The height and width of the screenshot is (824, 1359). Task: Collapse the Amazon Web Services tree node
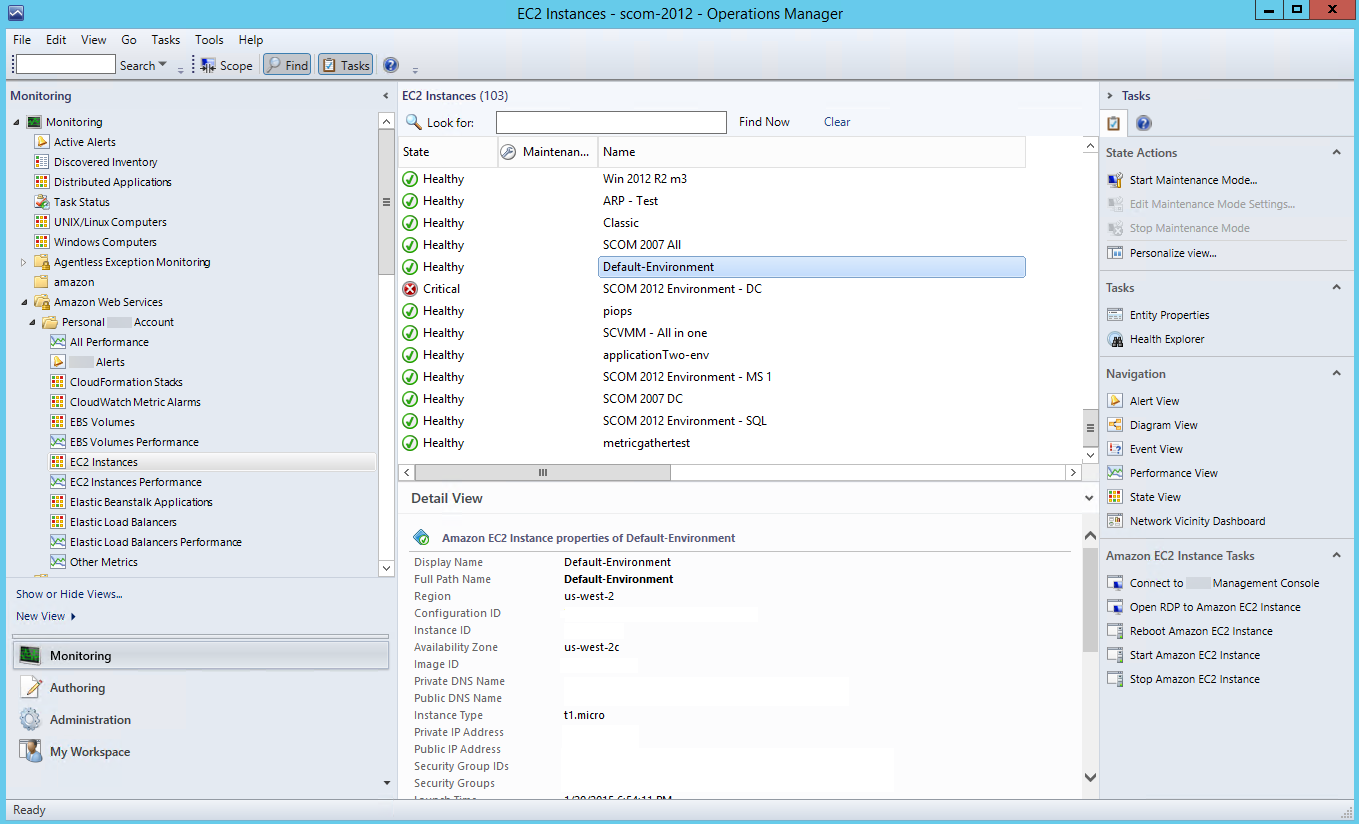click(x=24, y=302)
